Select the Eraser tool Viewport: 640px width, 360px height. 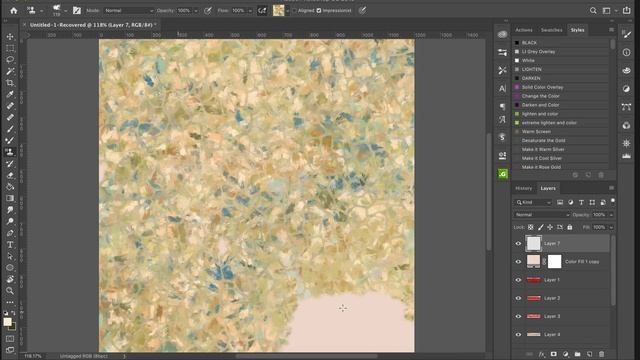coord(10,175)
